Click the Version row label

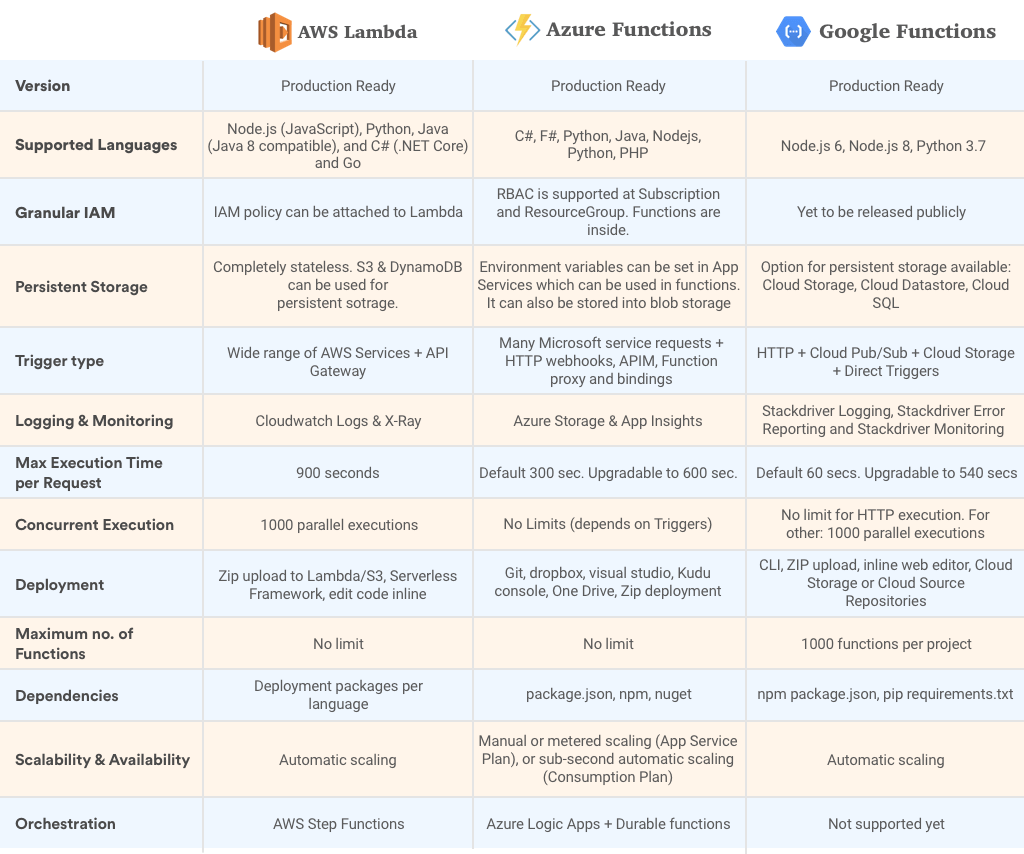(42, 86)
